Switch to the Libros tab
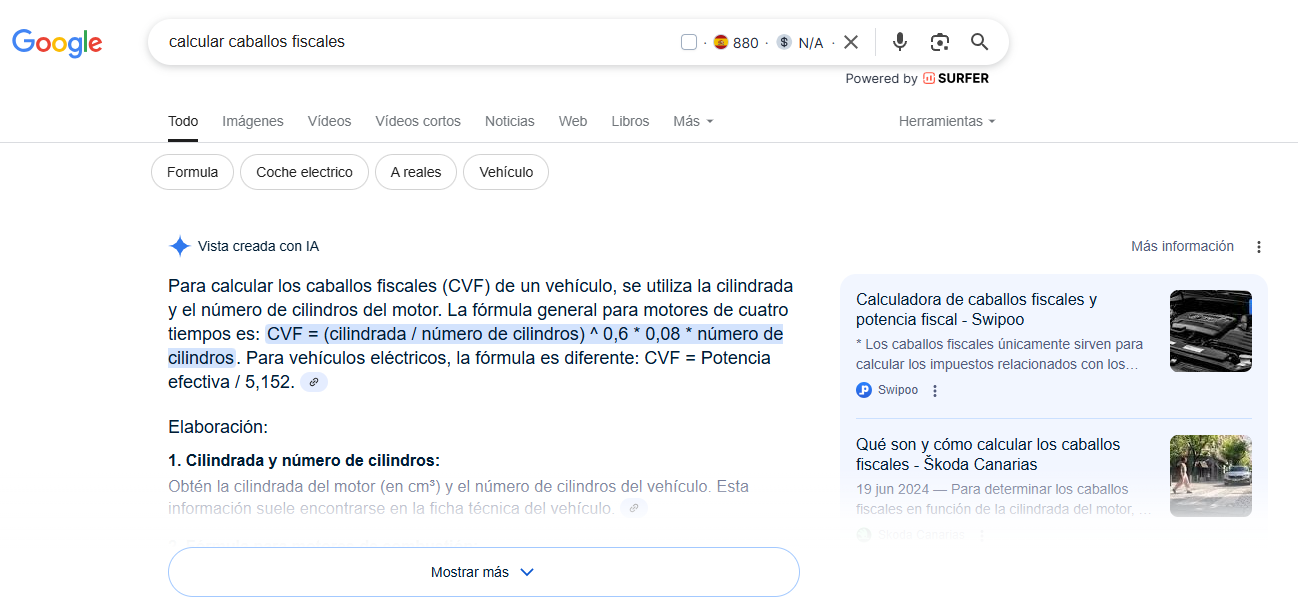This screenshot has height=612, width=1298. pos(630,121)
